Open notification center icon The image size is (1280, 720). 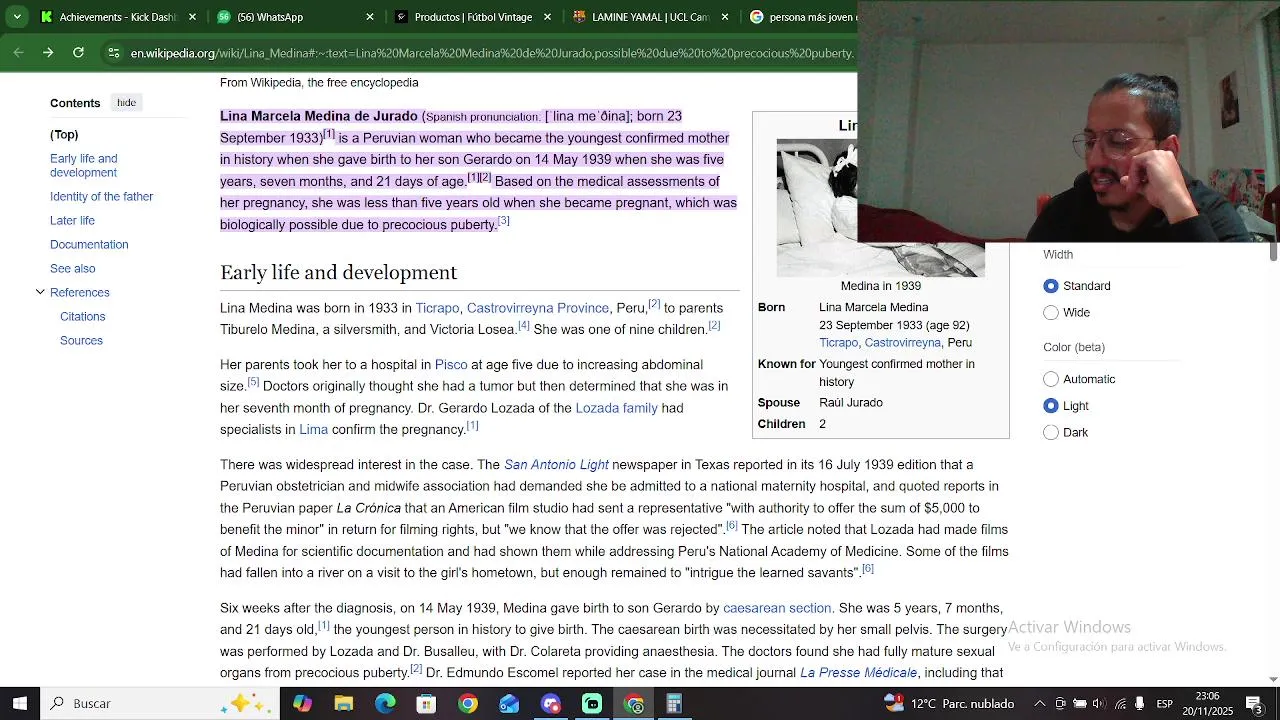1253,704
